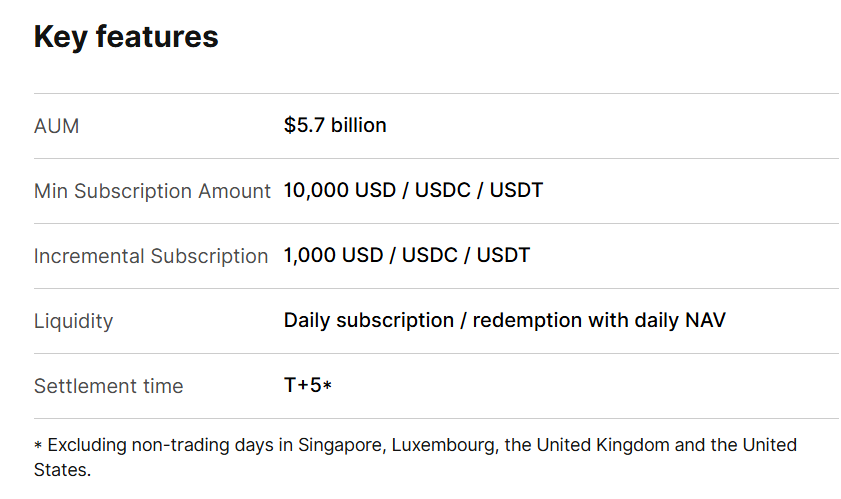Click the word States ending the footnote
The image size is (841, 499).
[x=62, y=469]
